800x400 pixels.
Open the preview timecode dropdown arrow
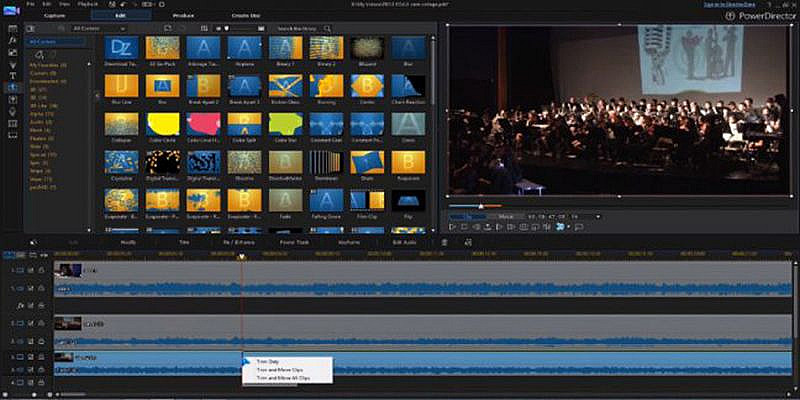pyautogui.click(x=598, y=217)
